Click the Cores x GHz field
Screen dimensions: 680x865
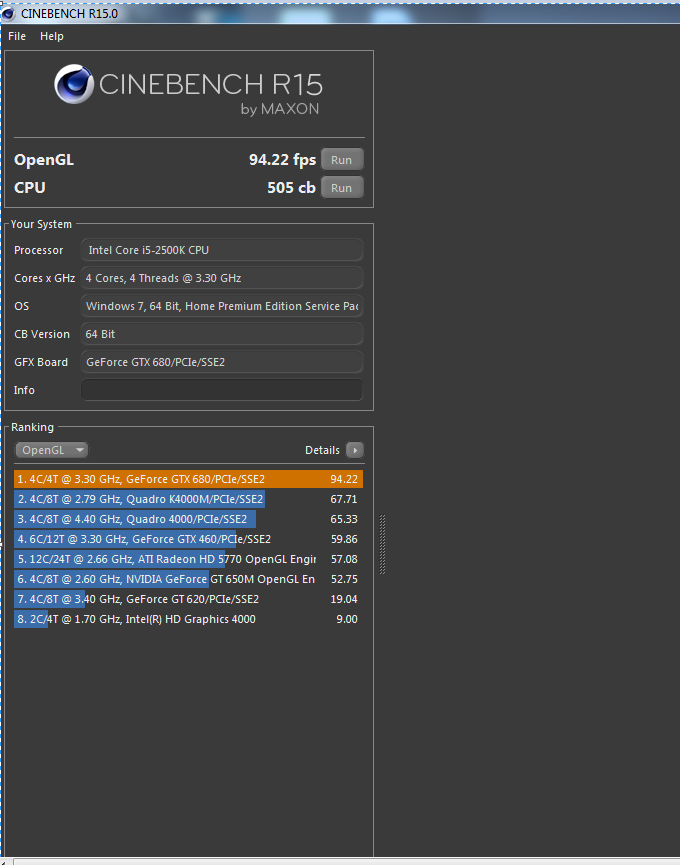[x=222, y=278]
